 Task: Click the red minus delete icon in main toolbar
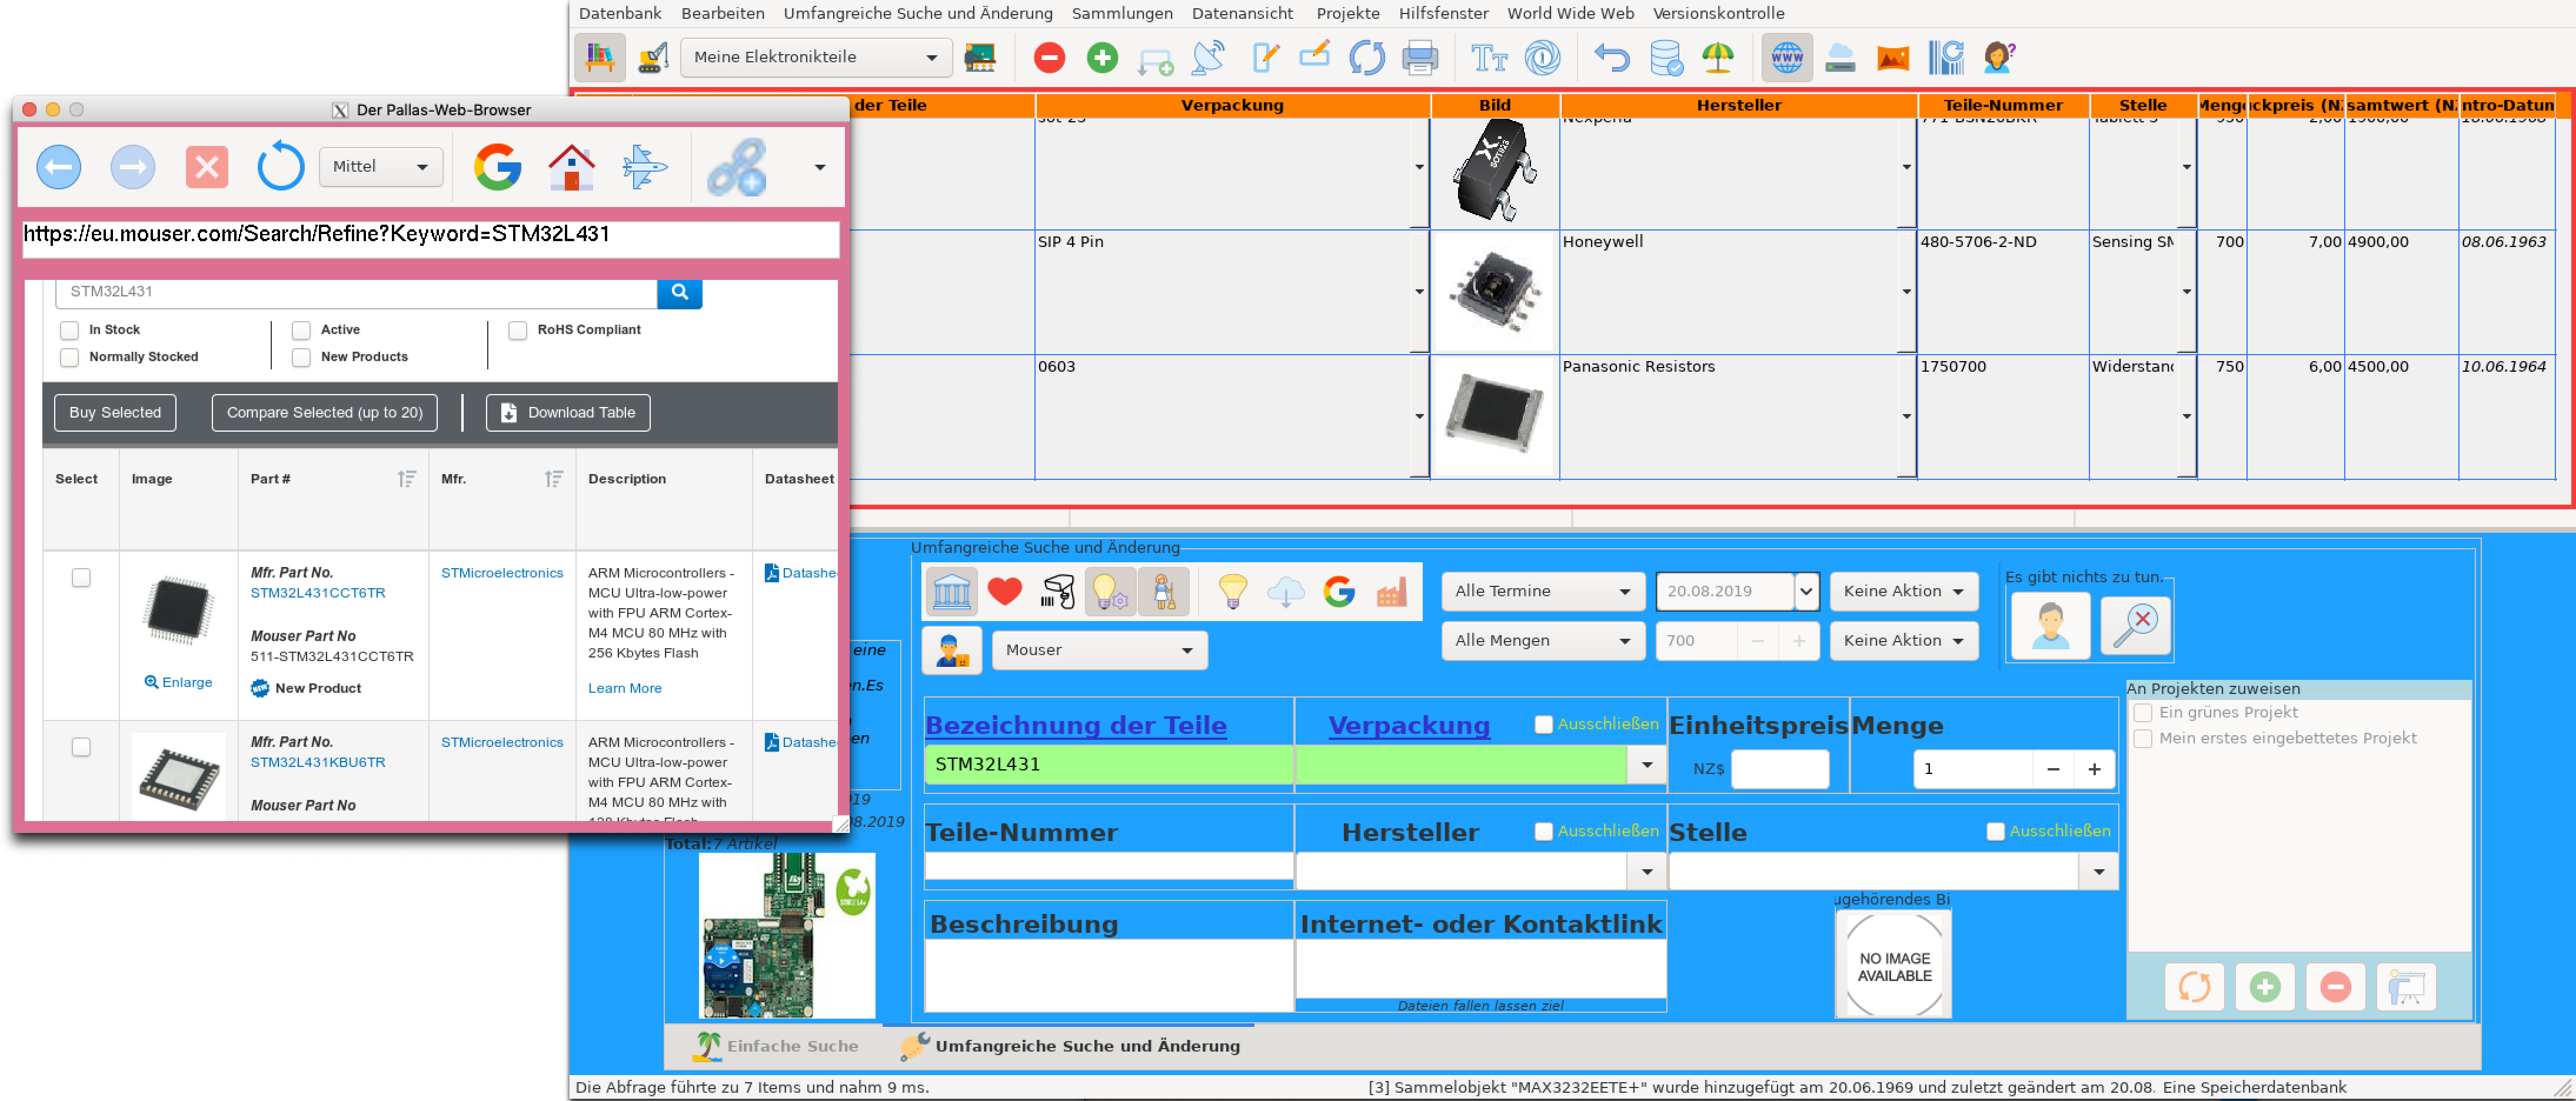(1049, 58)
